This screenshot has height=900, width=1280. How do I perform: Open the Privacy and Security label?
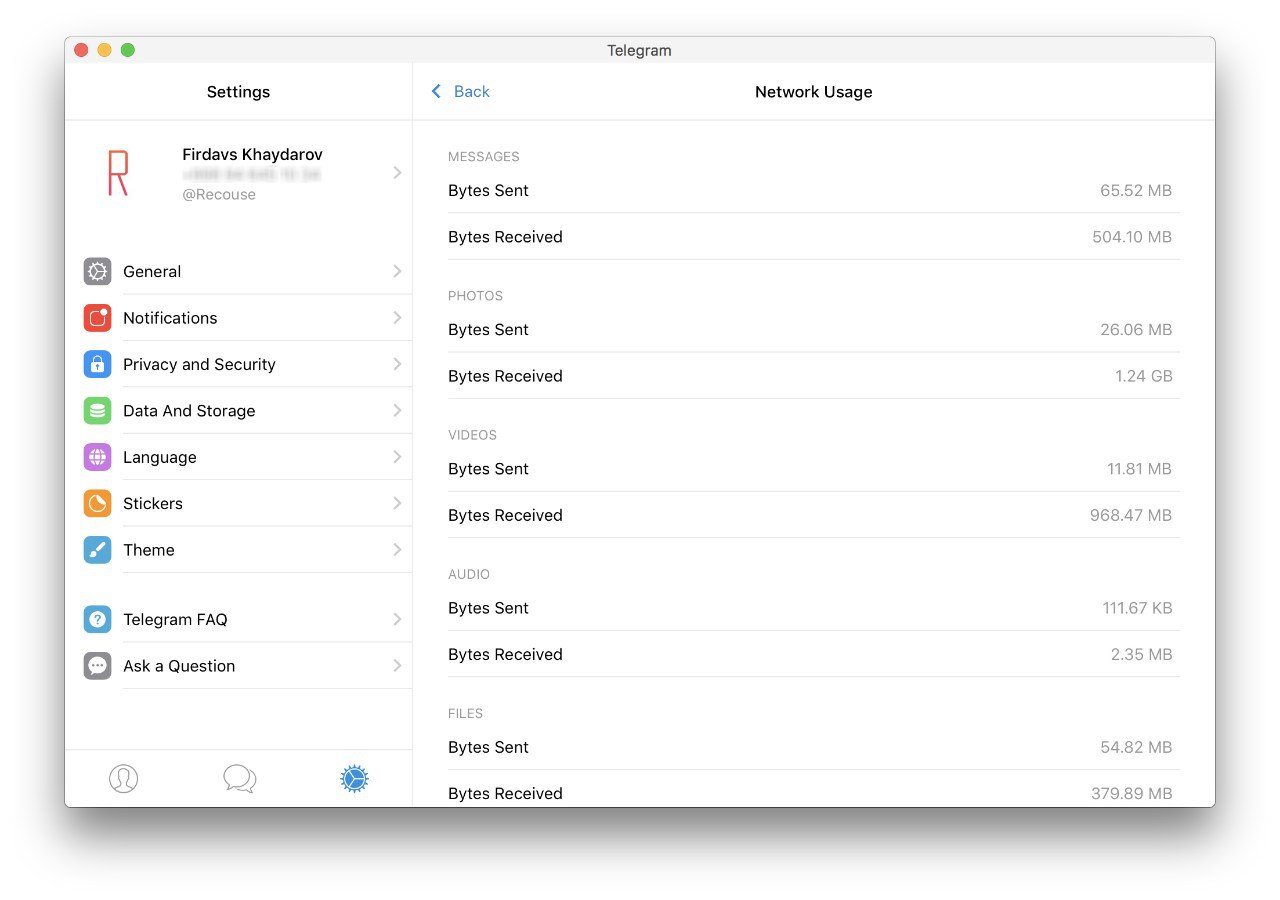199,365
